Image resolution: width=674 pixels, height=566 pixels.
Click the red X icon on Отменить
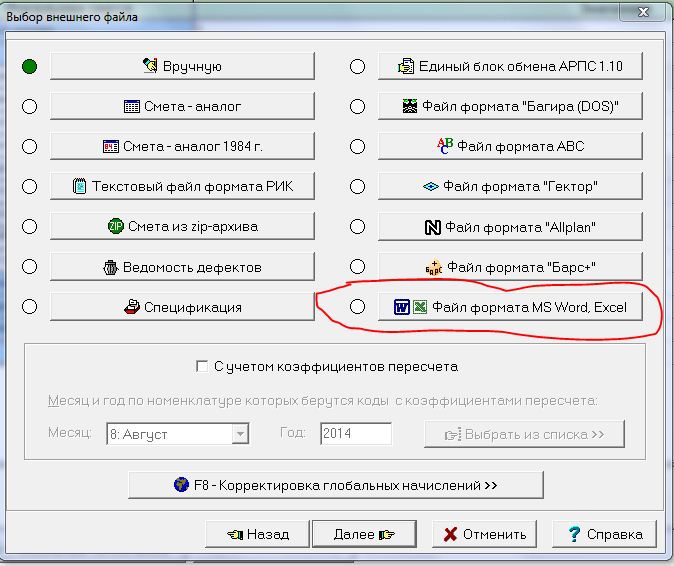450,534
